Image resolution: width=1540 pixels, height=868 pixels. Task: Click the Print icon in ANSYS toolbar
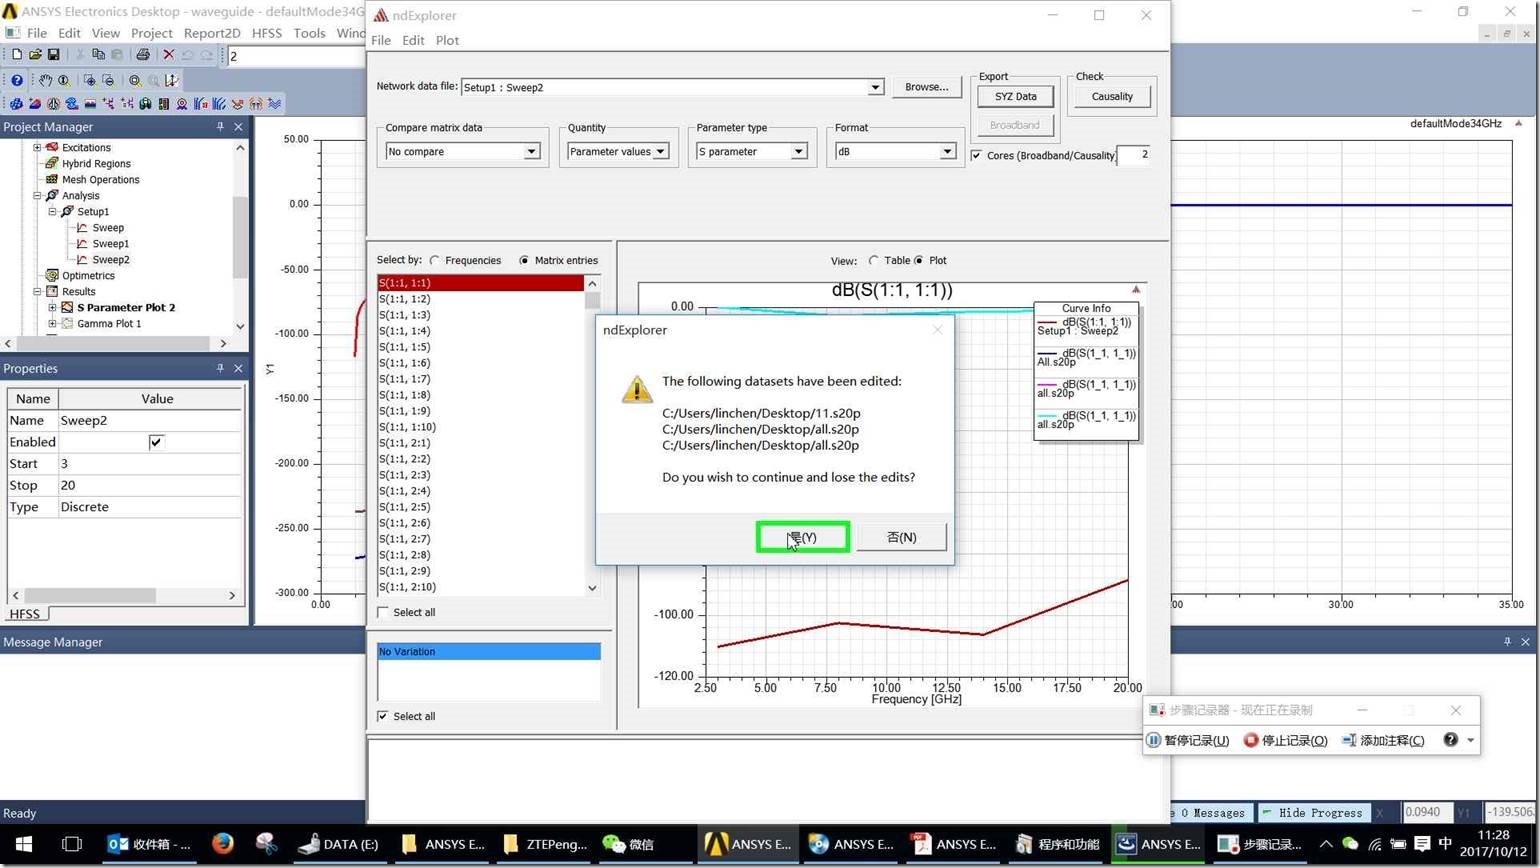(143, 55)
